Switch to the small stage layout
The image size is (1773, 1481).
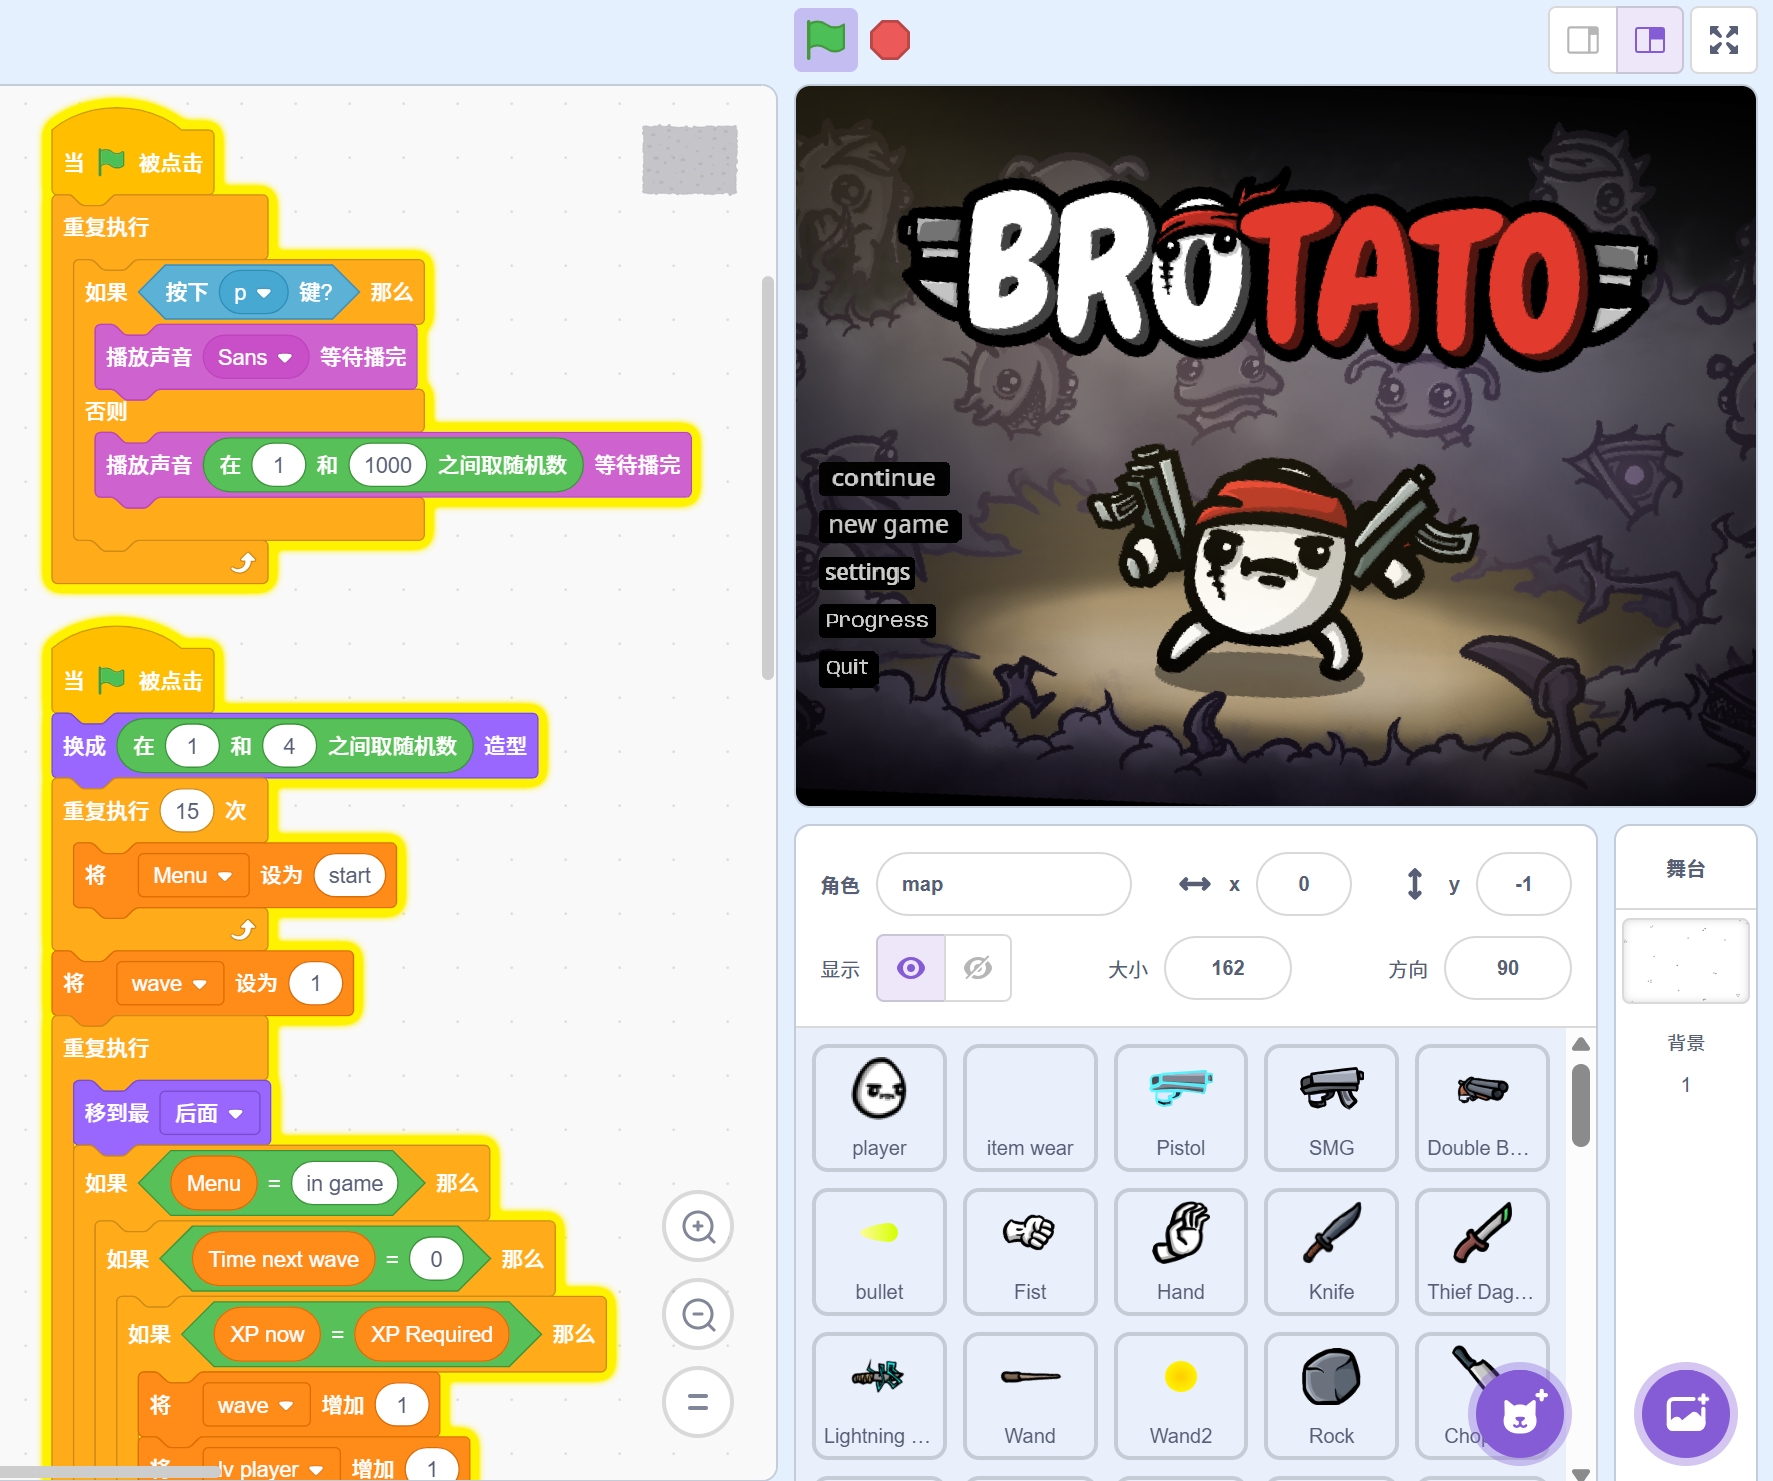(x=1583, y=41)
